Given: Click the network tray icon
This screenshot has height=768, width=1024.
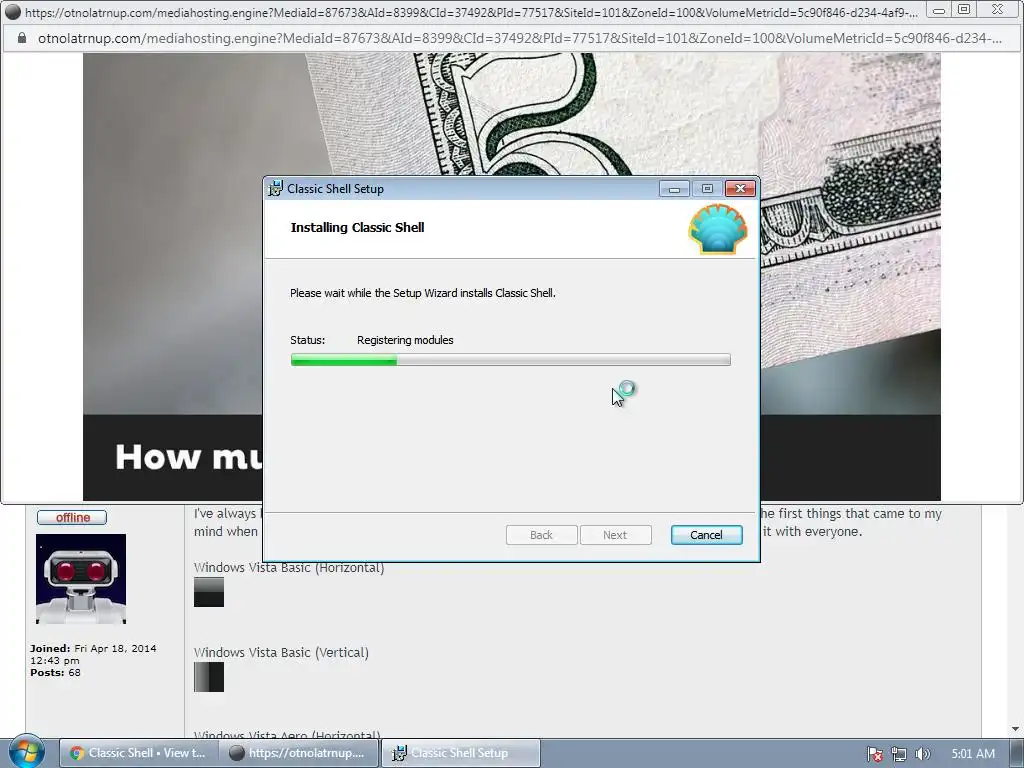Looking at the screenshot, I should (899, 754).
